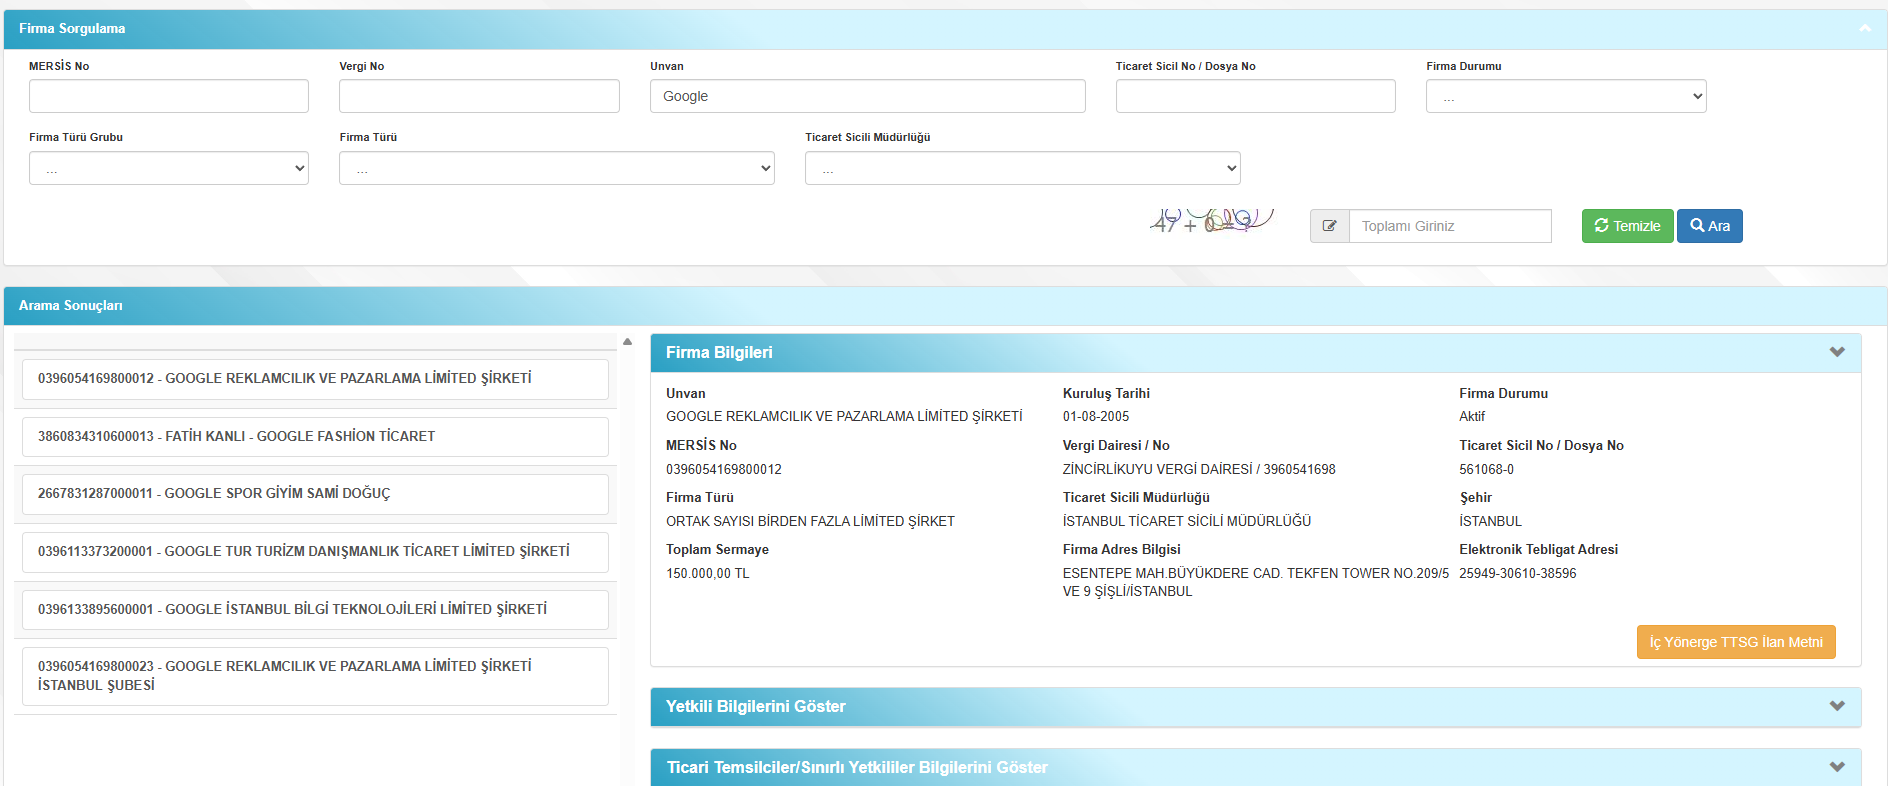The width and height of the screenshot is (1888, 786).
Task: Select result GOOGLE SPOR GİYİM SAMİ DOĞUÇ
Action: [x=315, y=494]
